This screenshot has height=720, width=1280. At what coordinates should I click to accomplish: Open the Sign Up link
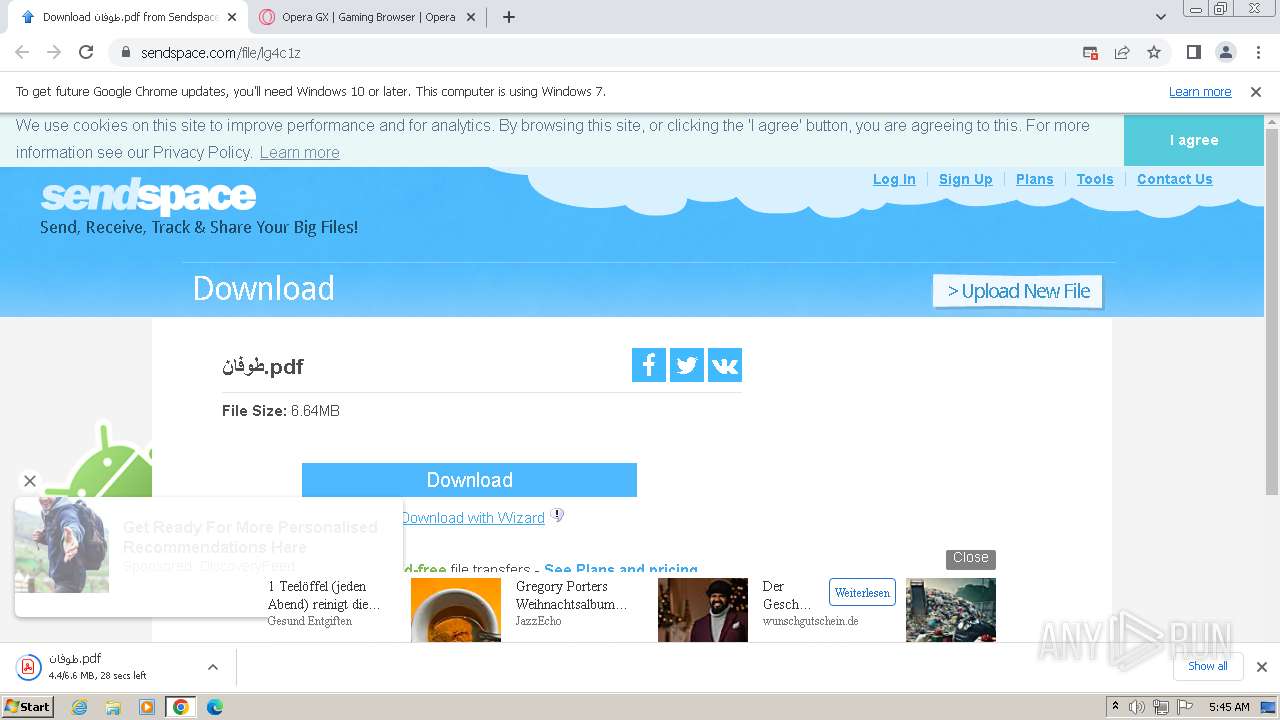965,179
